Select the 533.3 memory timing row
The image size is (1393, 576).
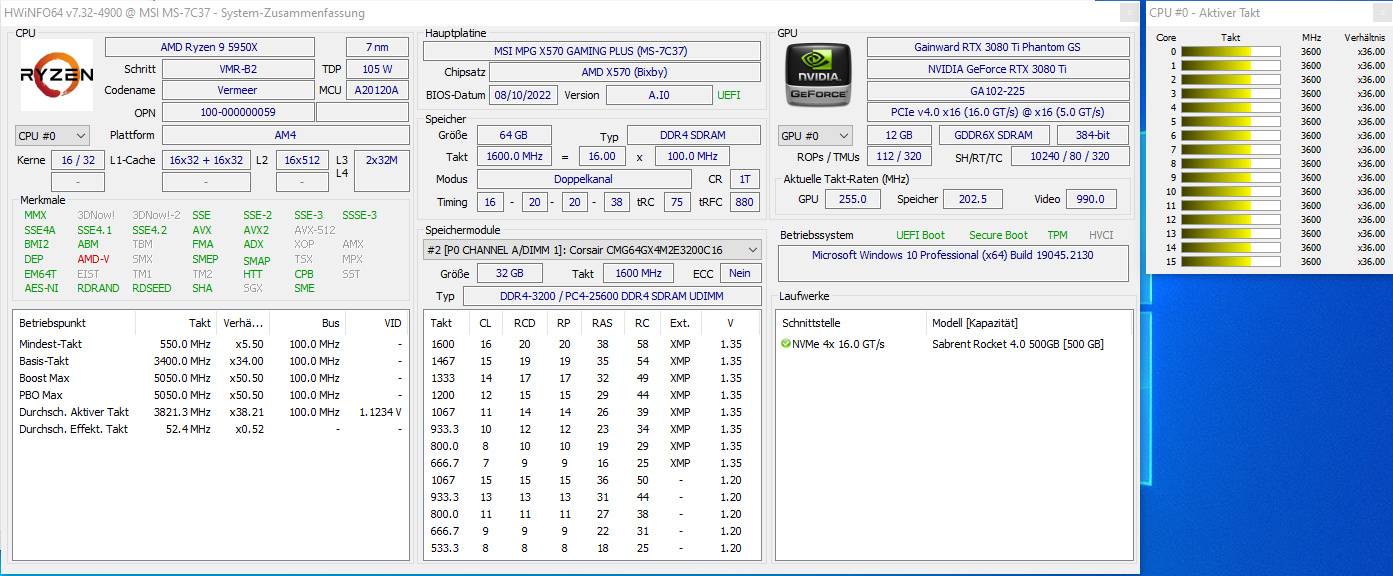pyautogui.click(x=594, y=548)
